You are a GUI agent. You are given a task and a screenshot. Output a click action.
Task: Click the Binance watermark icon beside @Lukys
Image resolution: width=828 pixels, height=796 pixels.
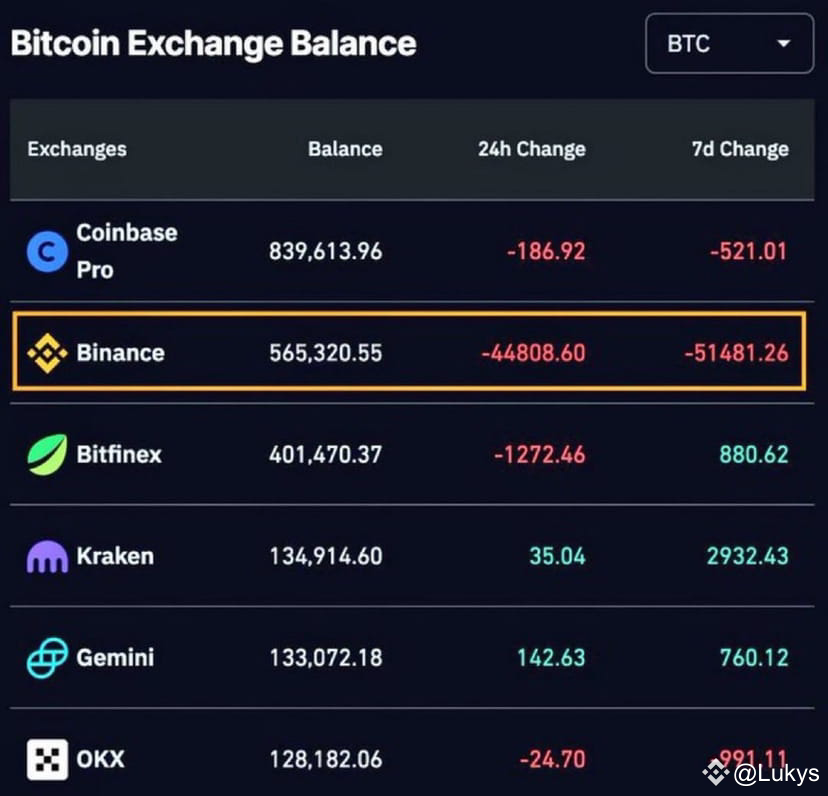tap(716, 773)
